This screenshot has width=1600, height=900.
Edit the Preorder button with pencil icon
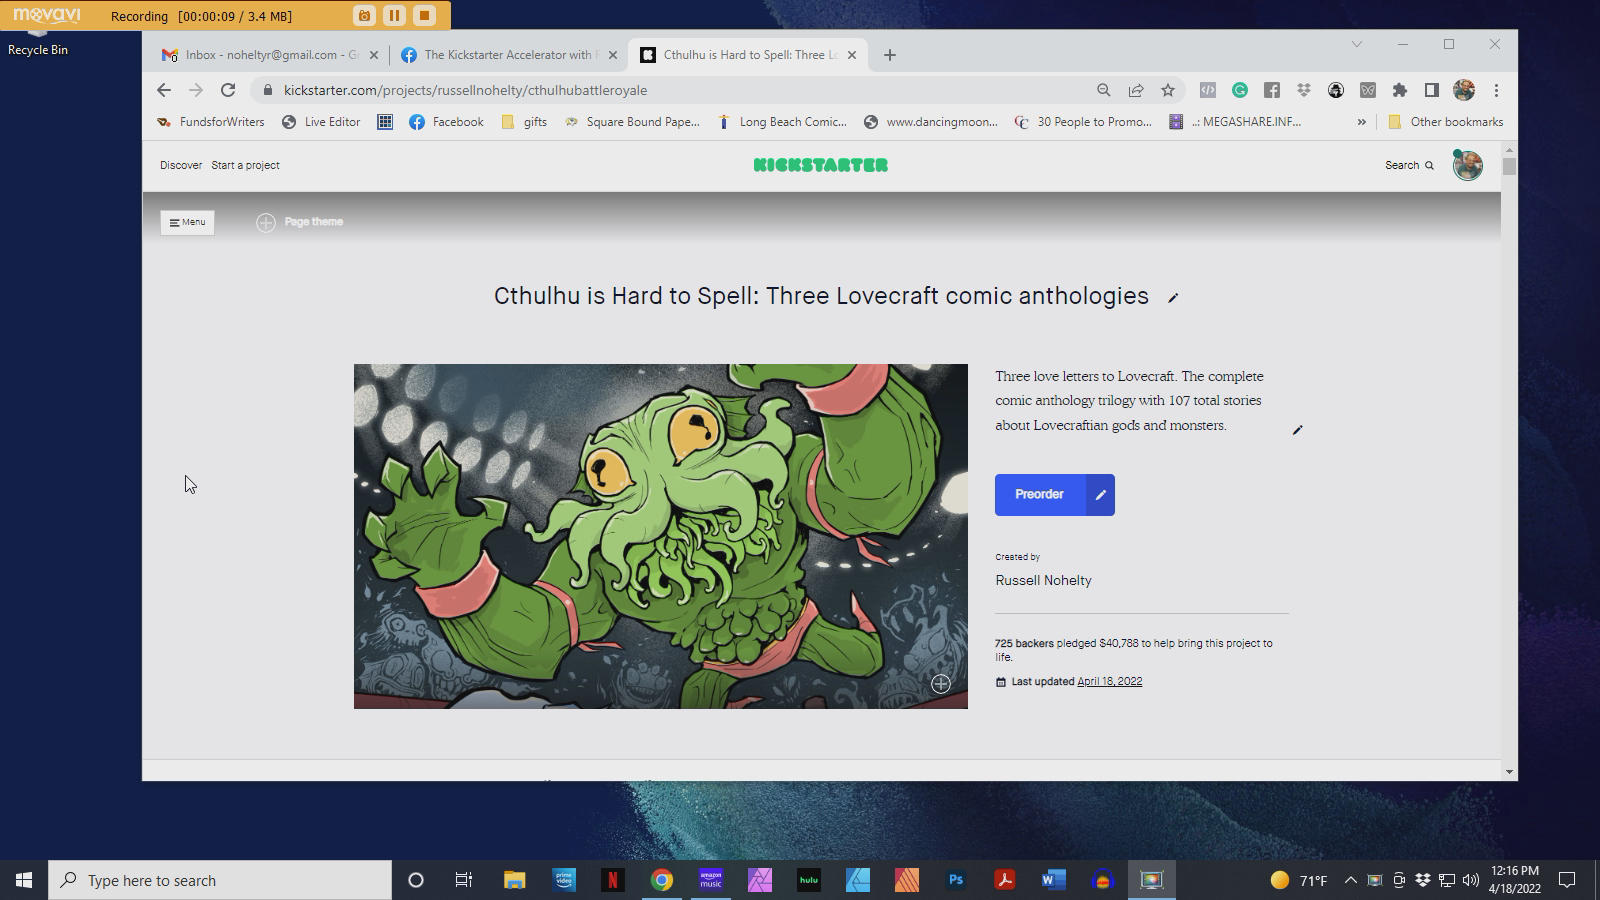click(x=1100, y=495)
